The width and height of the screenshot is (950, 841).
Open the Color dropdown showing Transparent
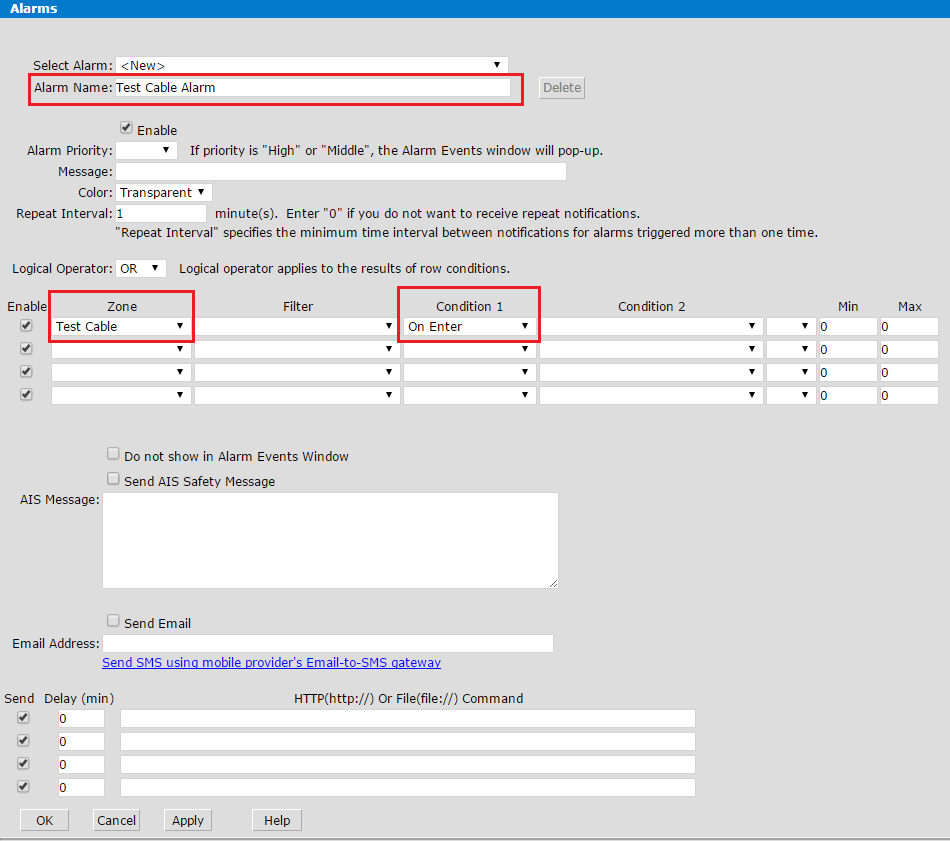click(164, 192)
